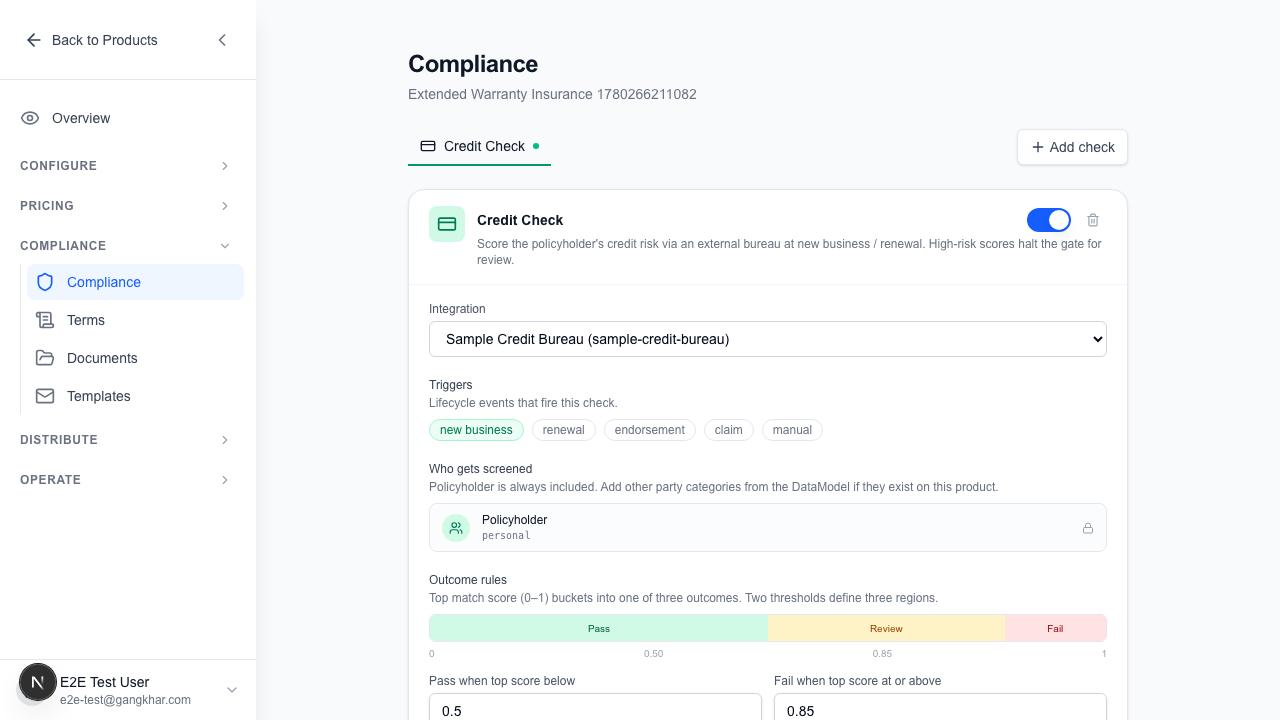Expand the OPERATE section
The height and width of the screenshot is (720, 1280).
tap(126, 480)
